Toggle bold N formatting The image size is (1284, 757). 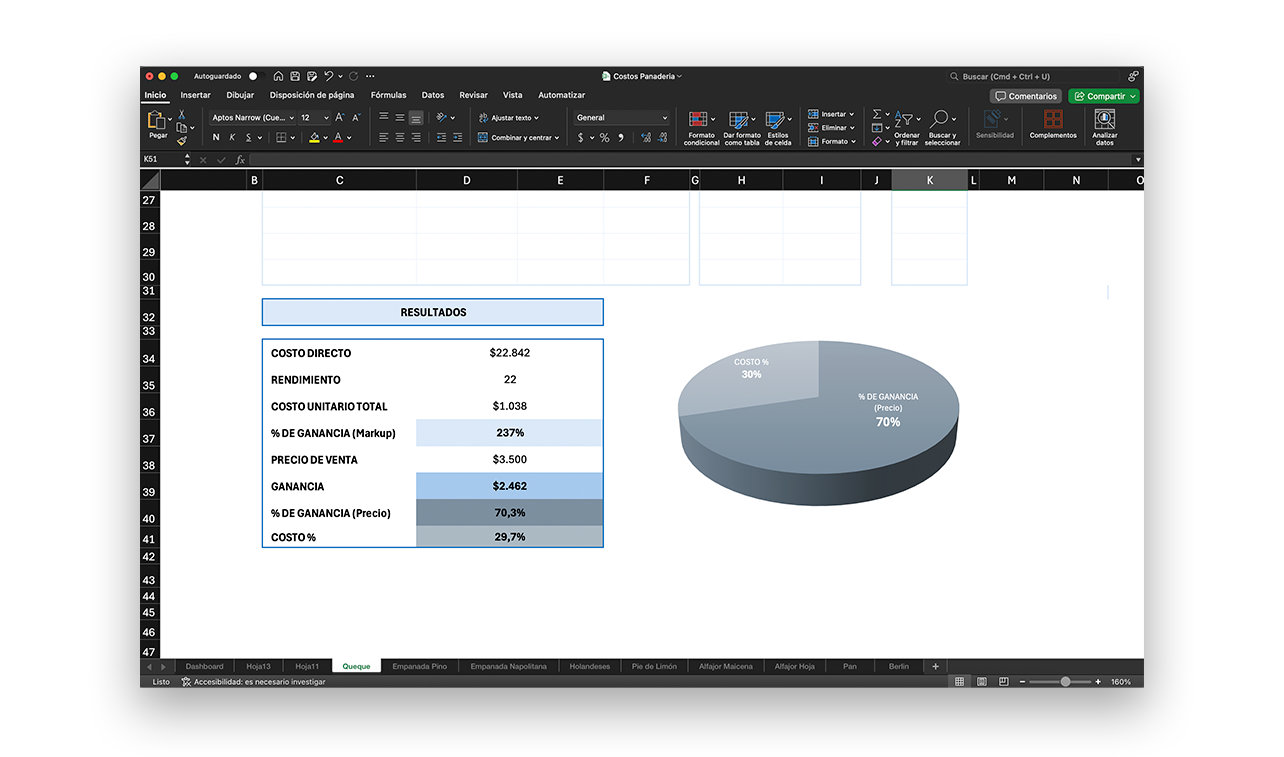216,137
